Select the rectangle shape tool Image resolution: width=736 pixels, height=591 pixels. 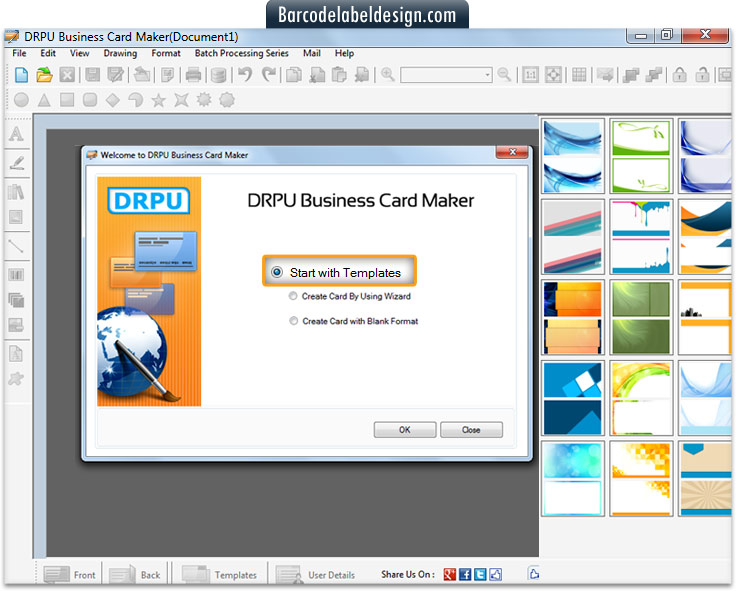coord(67,100)
